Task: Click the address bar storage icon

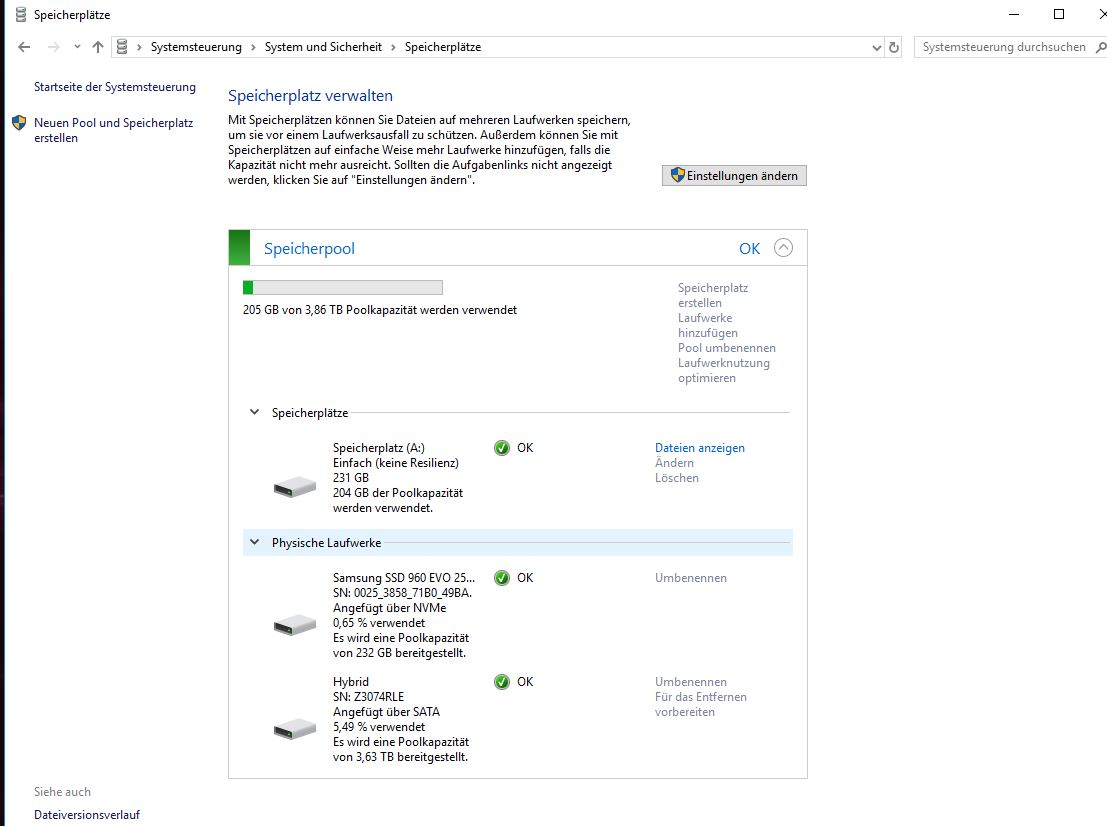Action: (122, 47)
